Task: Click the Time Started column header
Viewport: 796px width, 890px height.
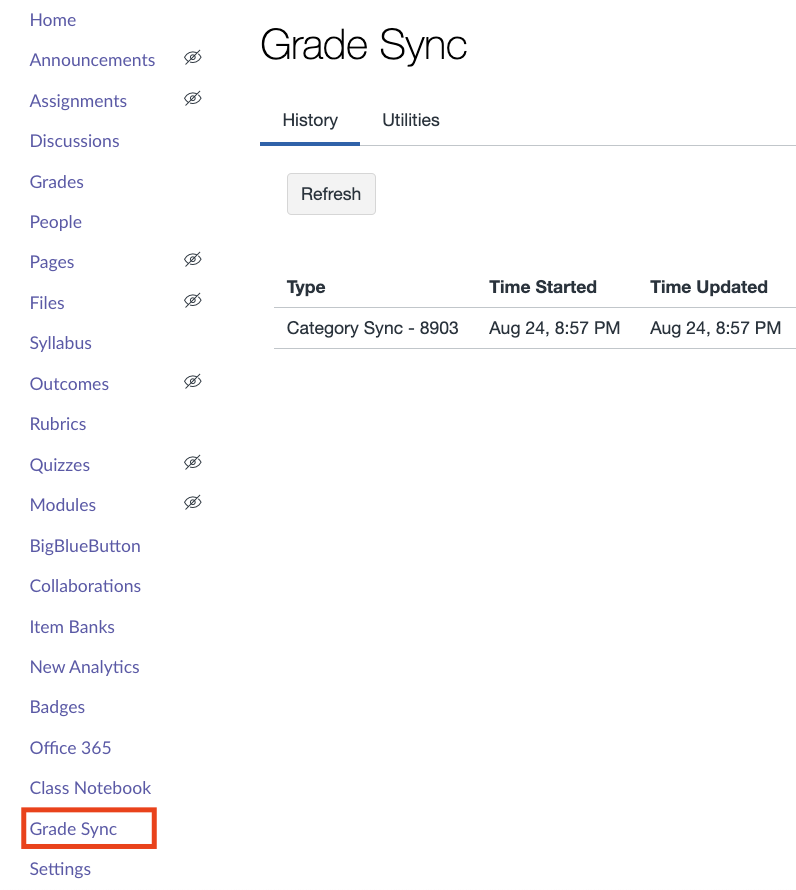Action: [542, 287]
